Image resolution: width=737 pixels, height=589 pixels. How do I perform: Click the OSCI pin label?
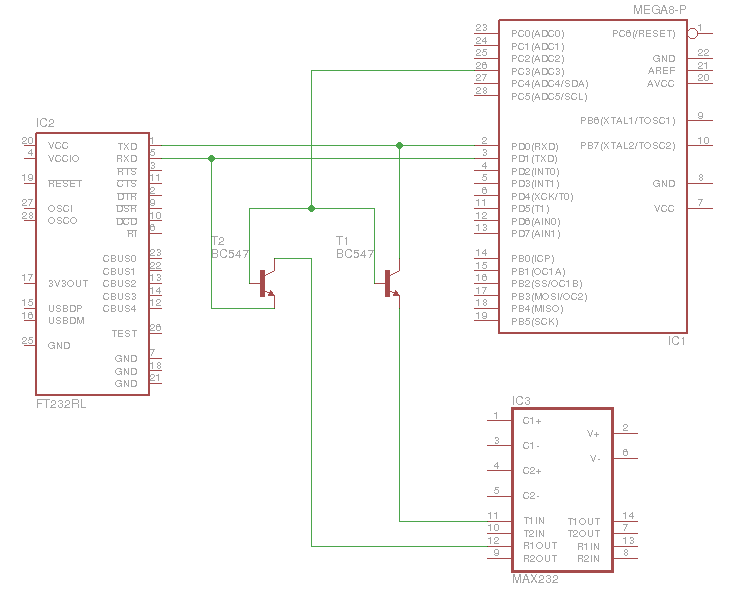click(x=60, y=209)
